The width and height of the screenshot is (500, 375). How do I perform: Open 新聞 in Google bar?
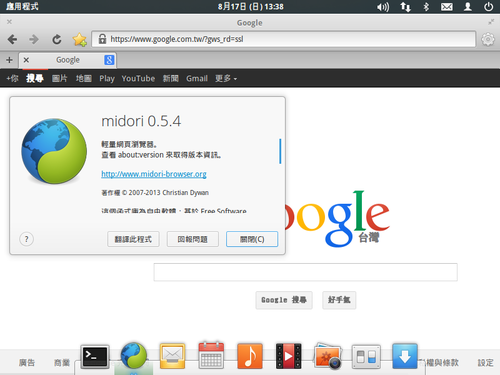pos(171,79)
